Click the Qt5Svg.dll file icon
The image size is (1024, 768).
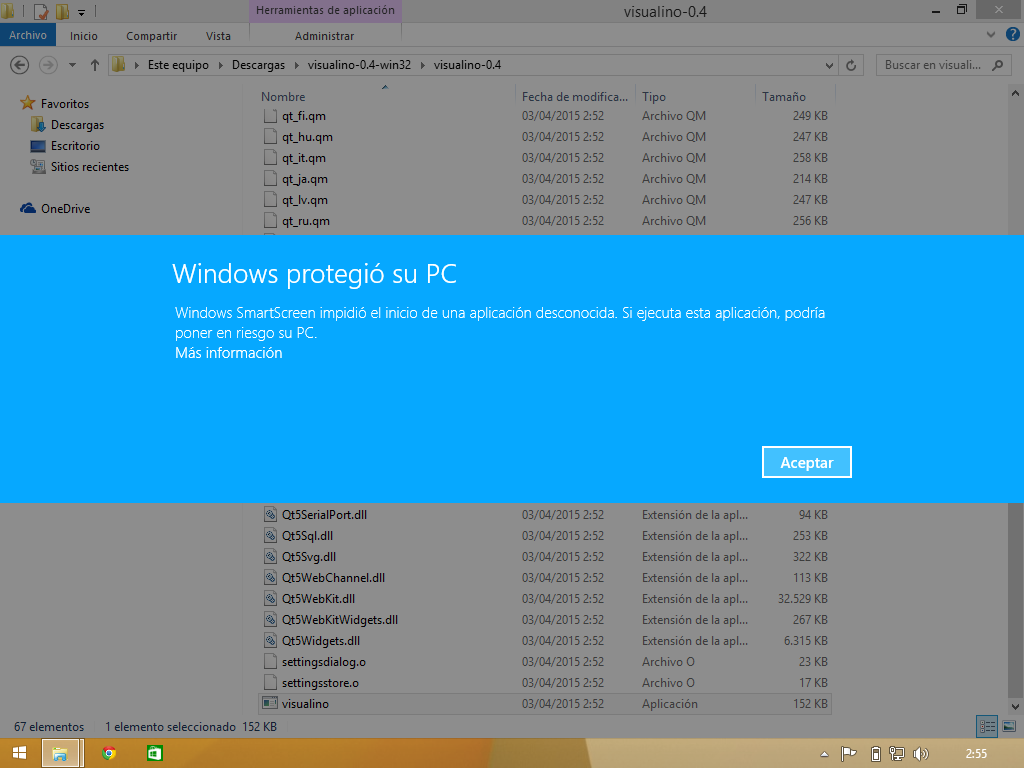point(270,556)
